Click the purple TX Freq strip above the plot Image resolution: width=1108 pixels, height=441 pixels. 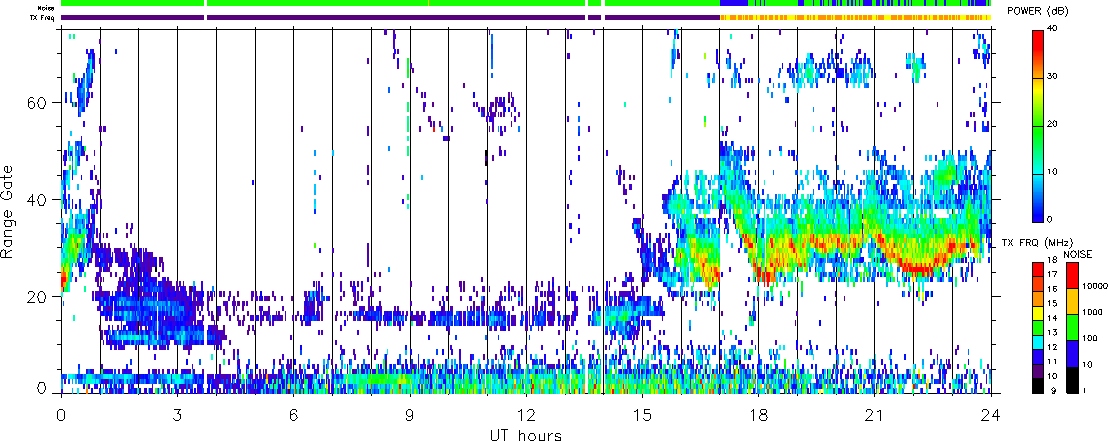pyautogui.click(x=390, y=17)
